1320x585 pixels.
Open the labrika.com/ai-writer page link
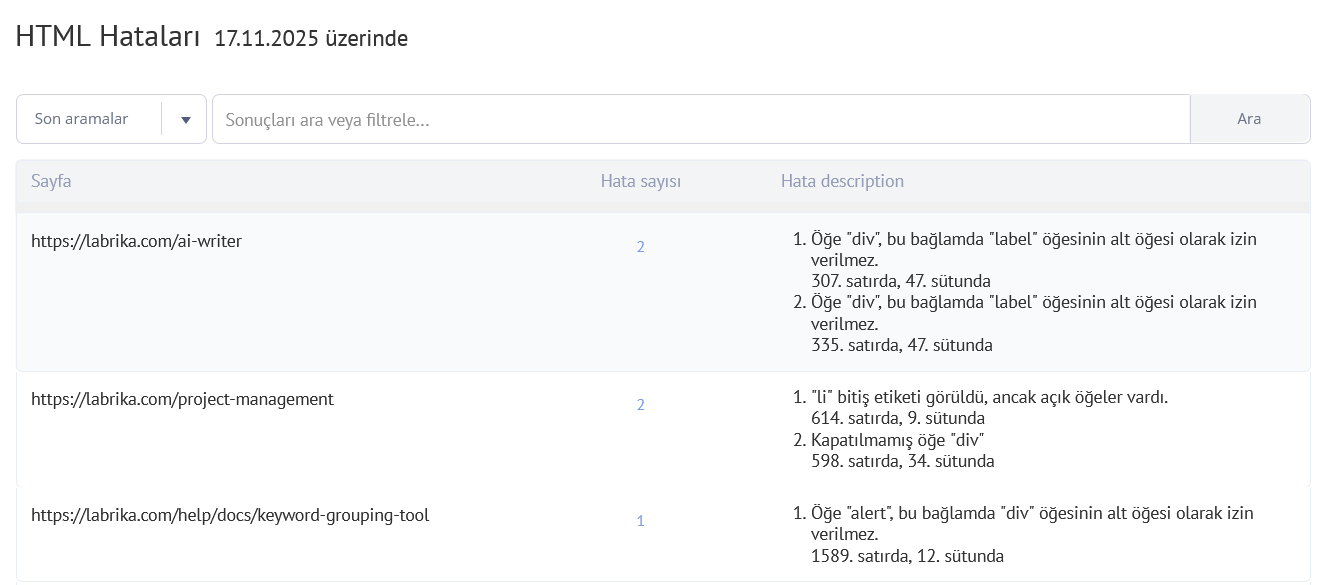[x=136, y=241]
